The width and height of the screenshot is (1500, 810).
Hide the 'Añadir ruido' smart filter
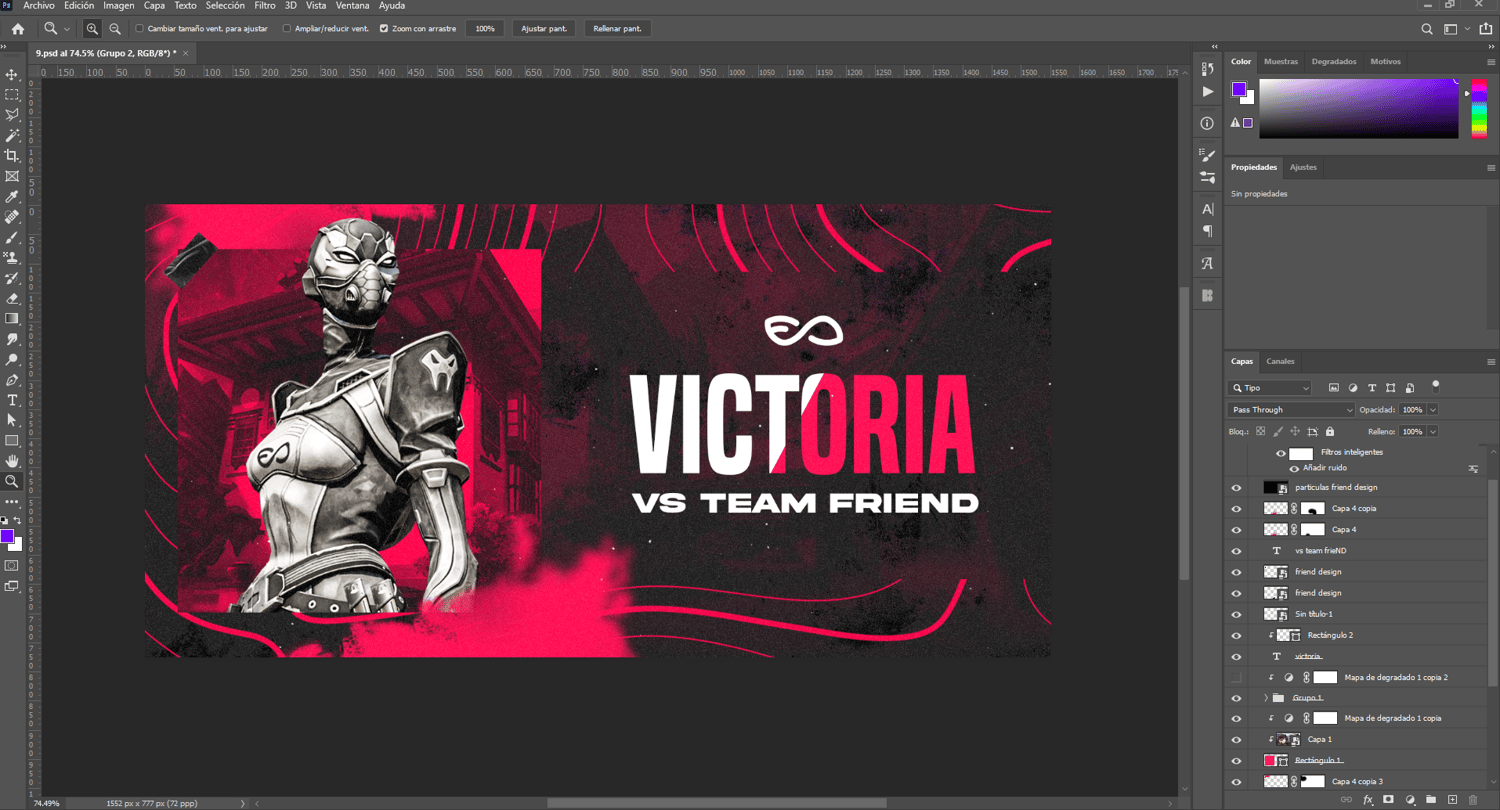click(x=1294, y=468)
